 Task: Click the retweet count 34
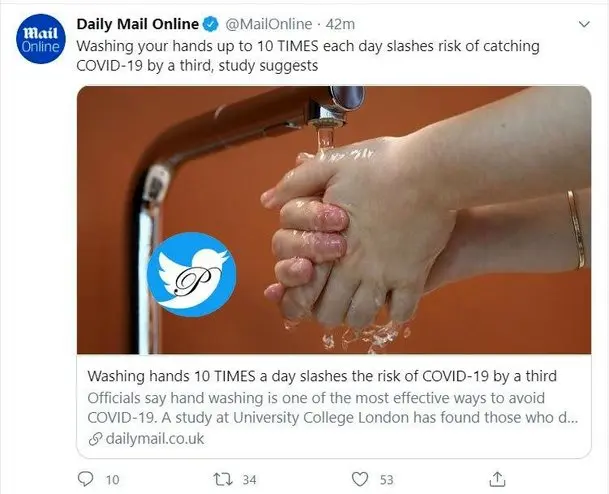point(249,480)
